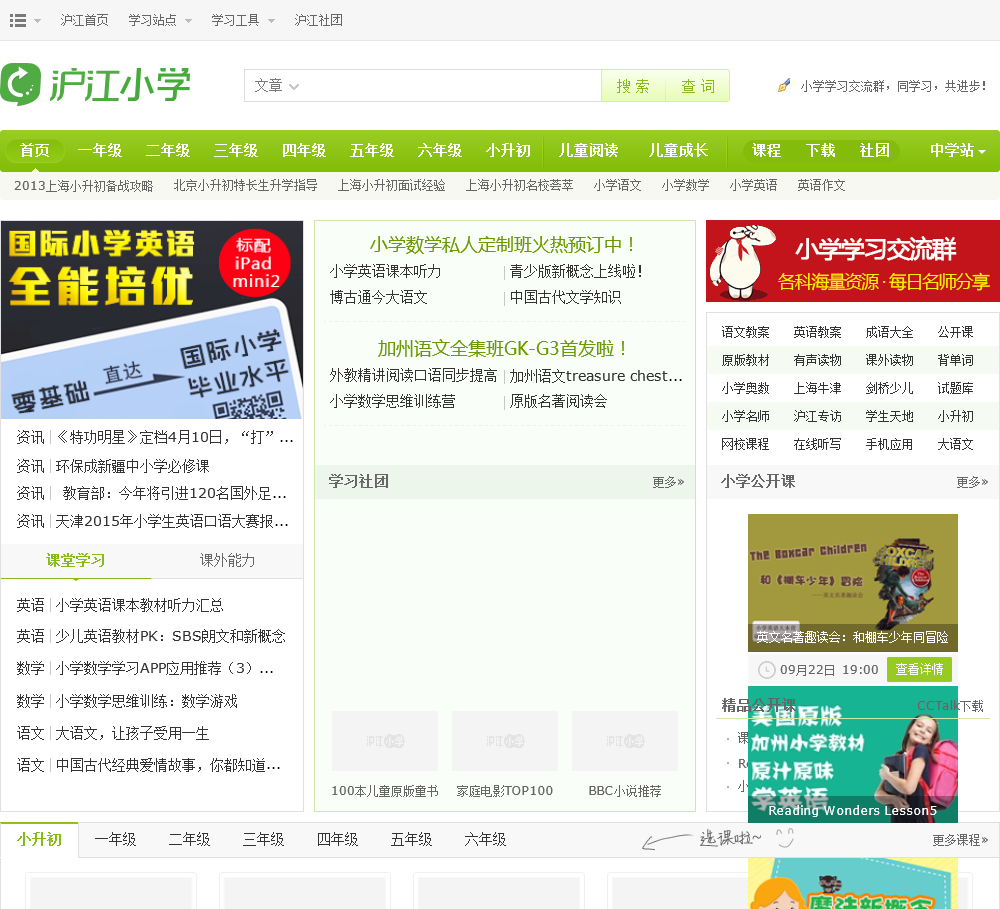Open 英语作文 sub-nav link

pos(821,186)
